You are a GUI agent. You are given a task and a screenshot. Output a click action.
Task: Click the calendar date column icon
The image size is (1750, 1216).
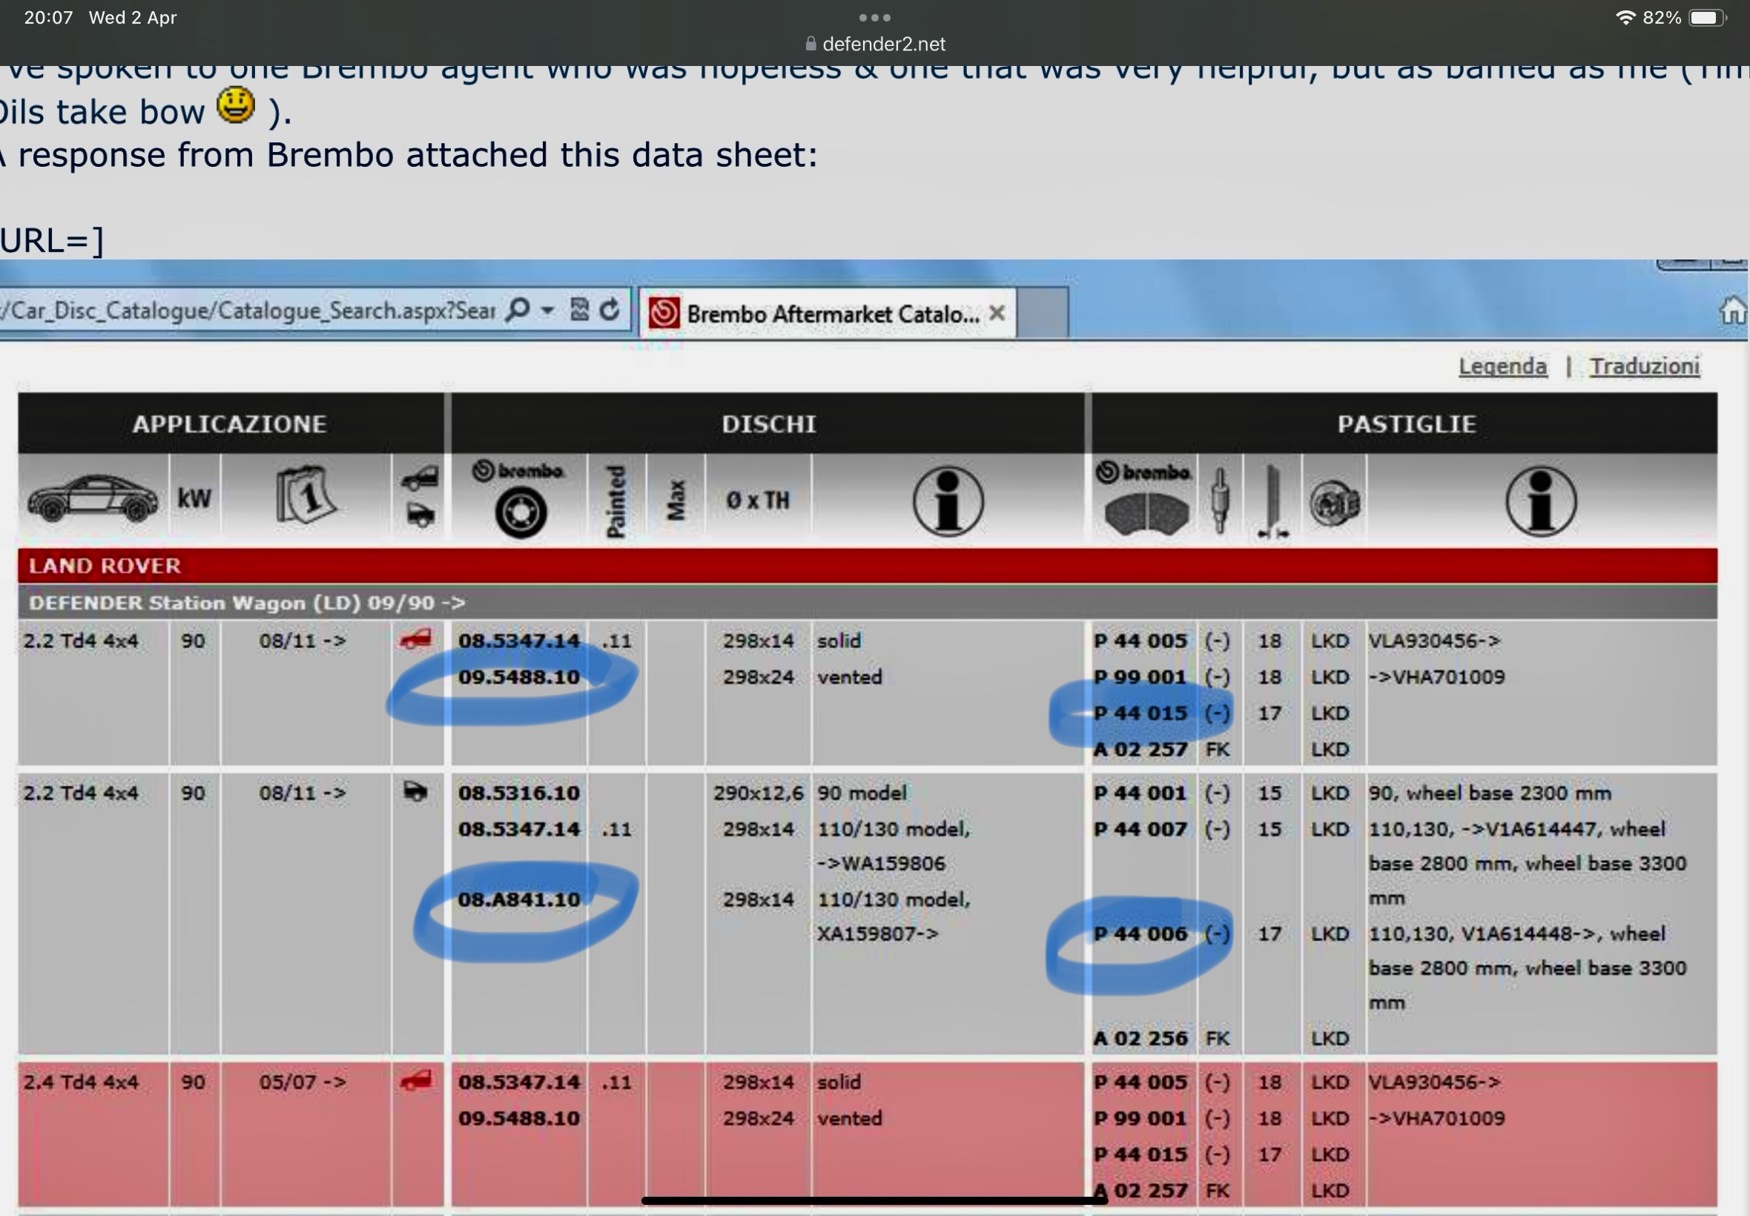305,495
